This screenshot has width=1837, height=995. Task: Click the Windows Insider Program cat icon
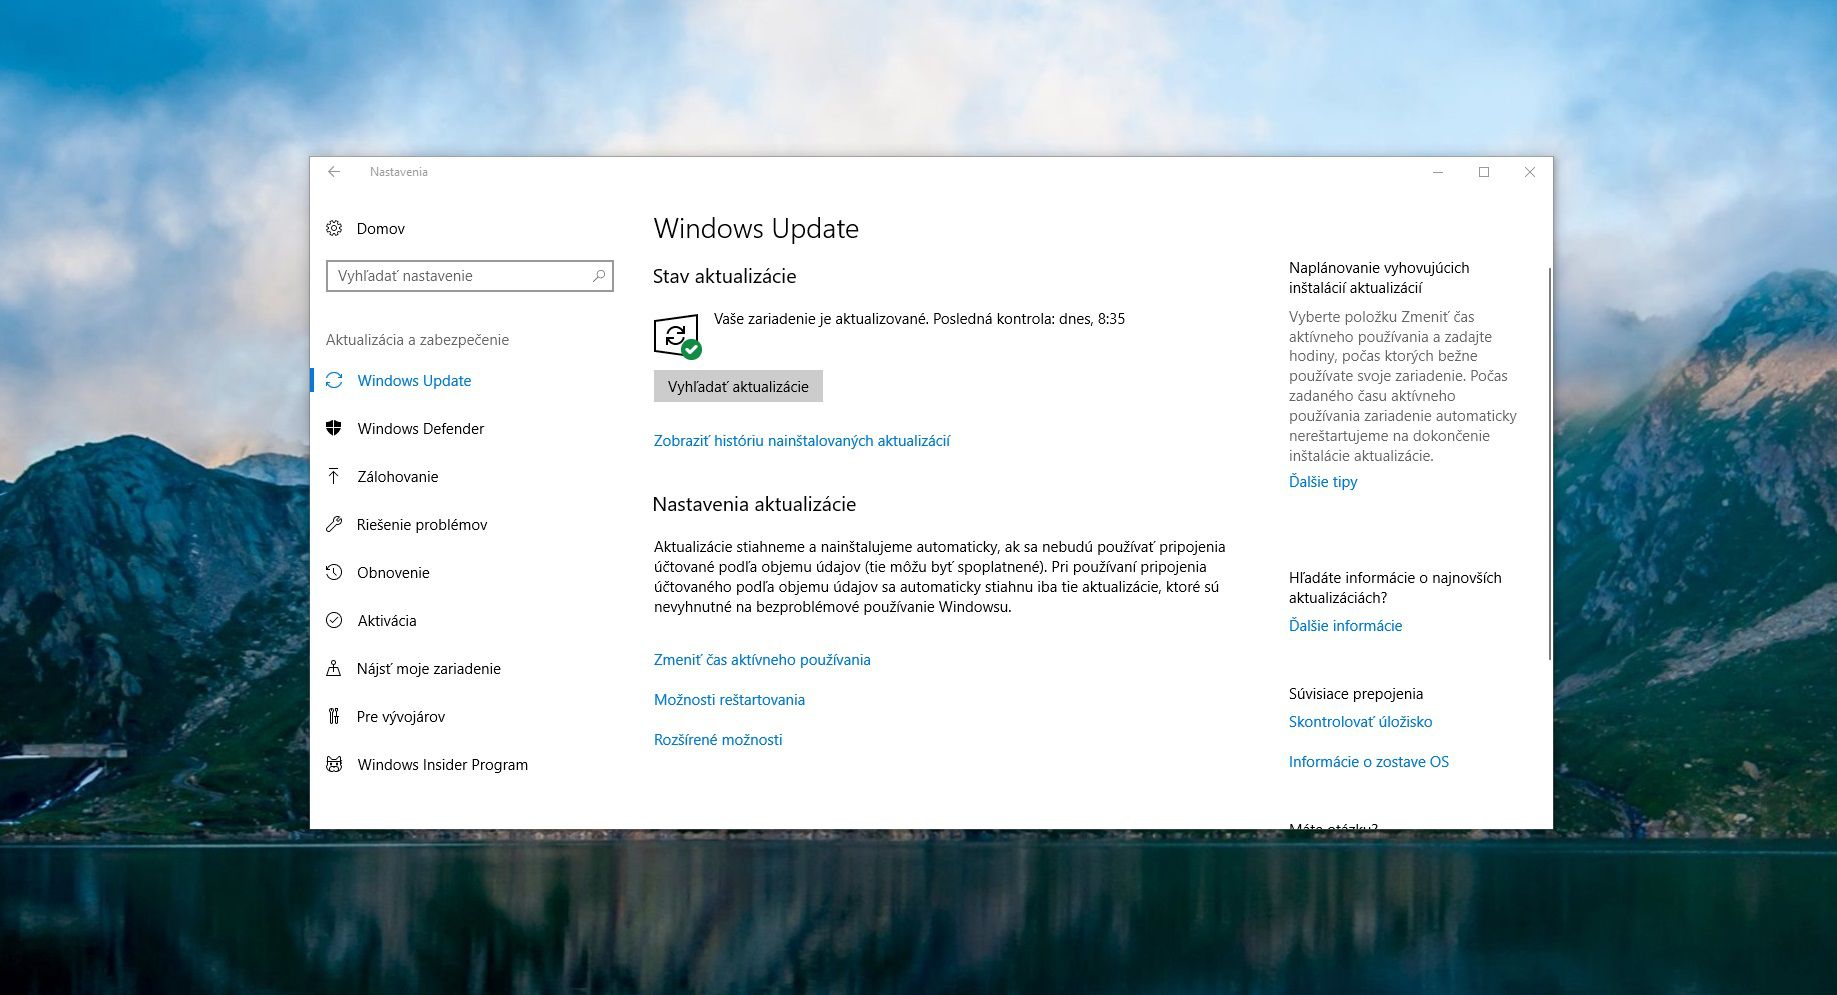pos(334,764)
